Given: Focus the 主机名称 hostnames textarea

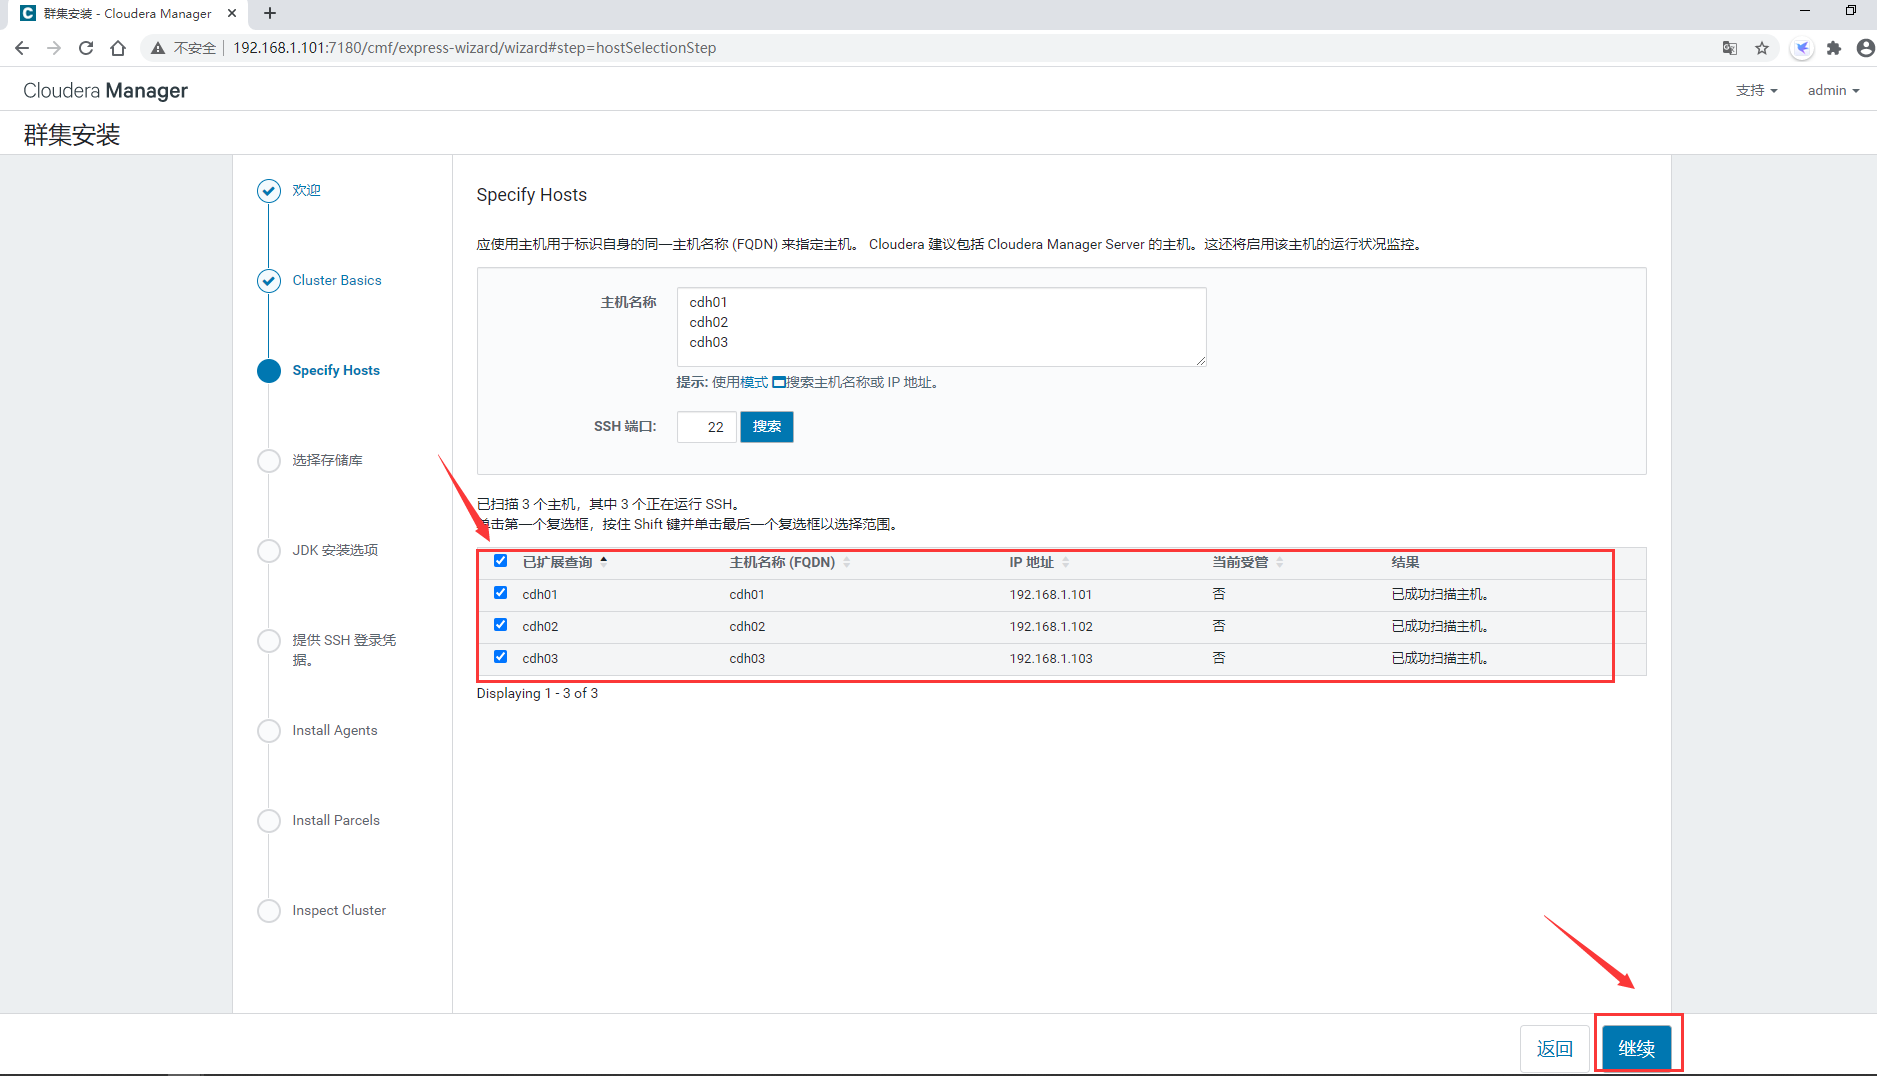Looking at the screenshot, I should [942, 327].
